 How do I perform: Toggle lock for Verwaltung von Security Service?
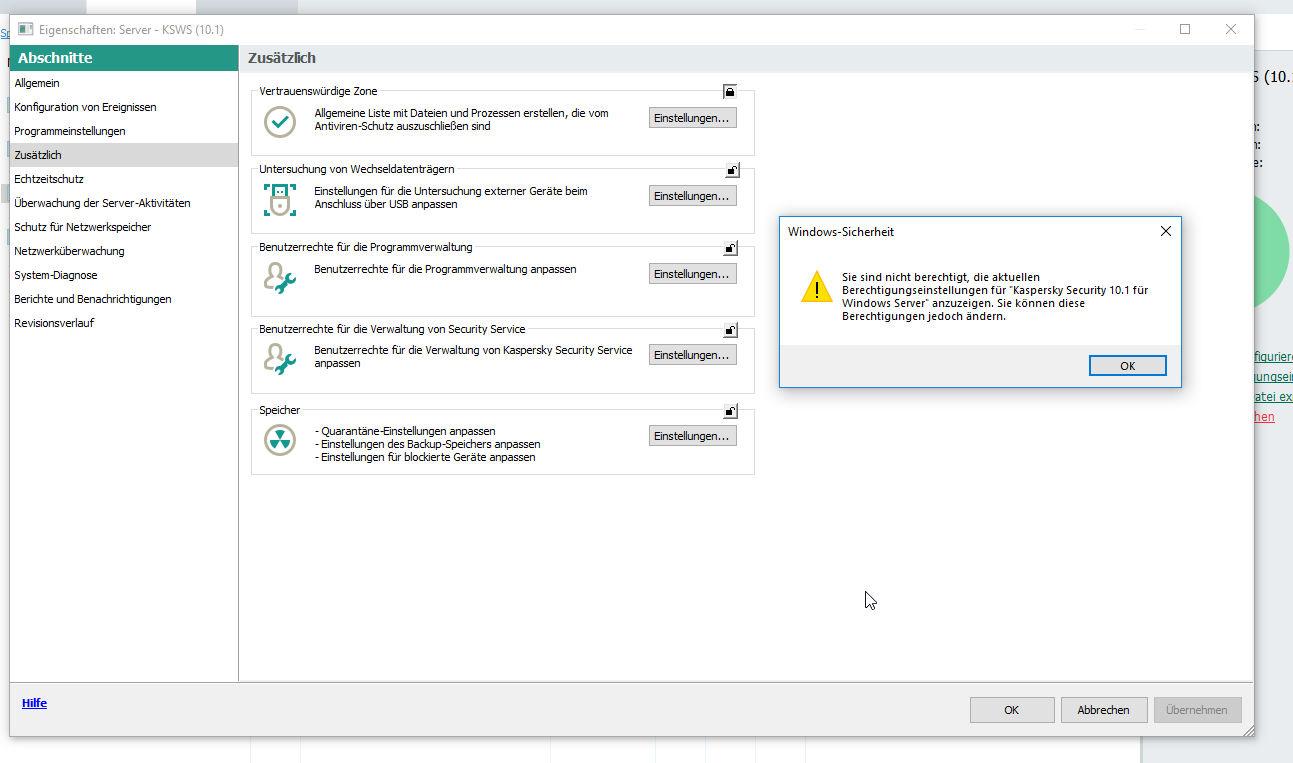point(731,330)
